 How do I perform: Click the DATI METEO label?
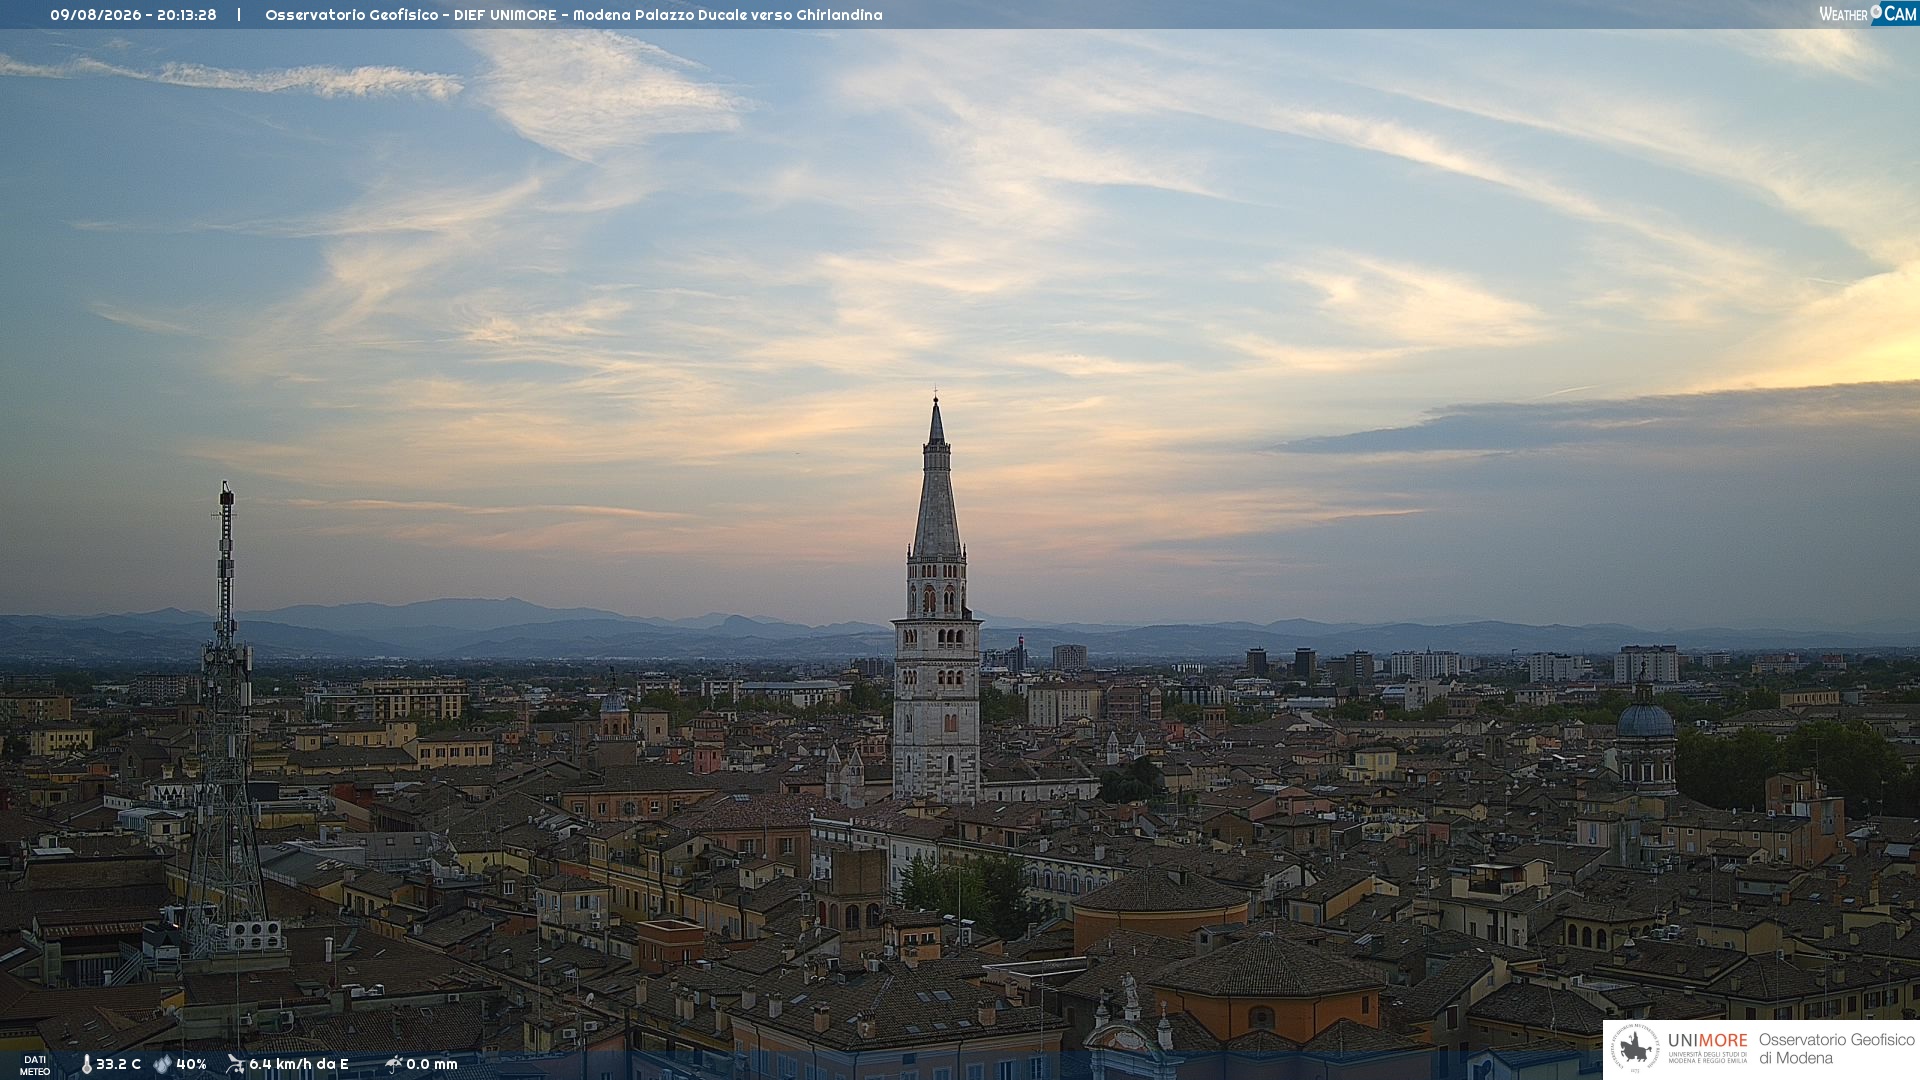[35, 1066]
